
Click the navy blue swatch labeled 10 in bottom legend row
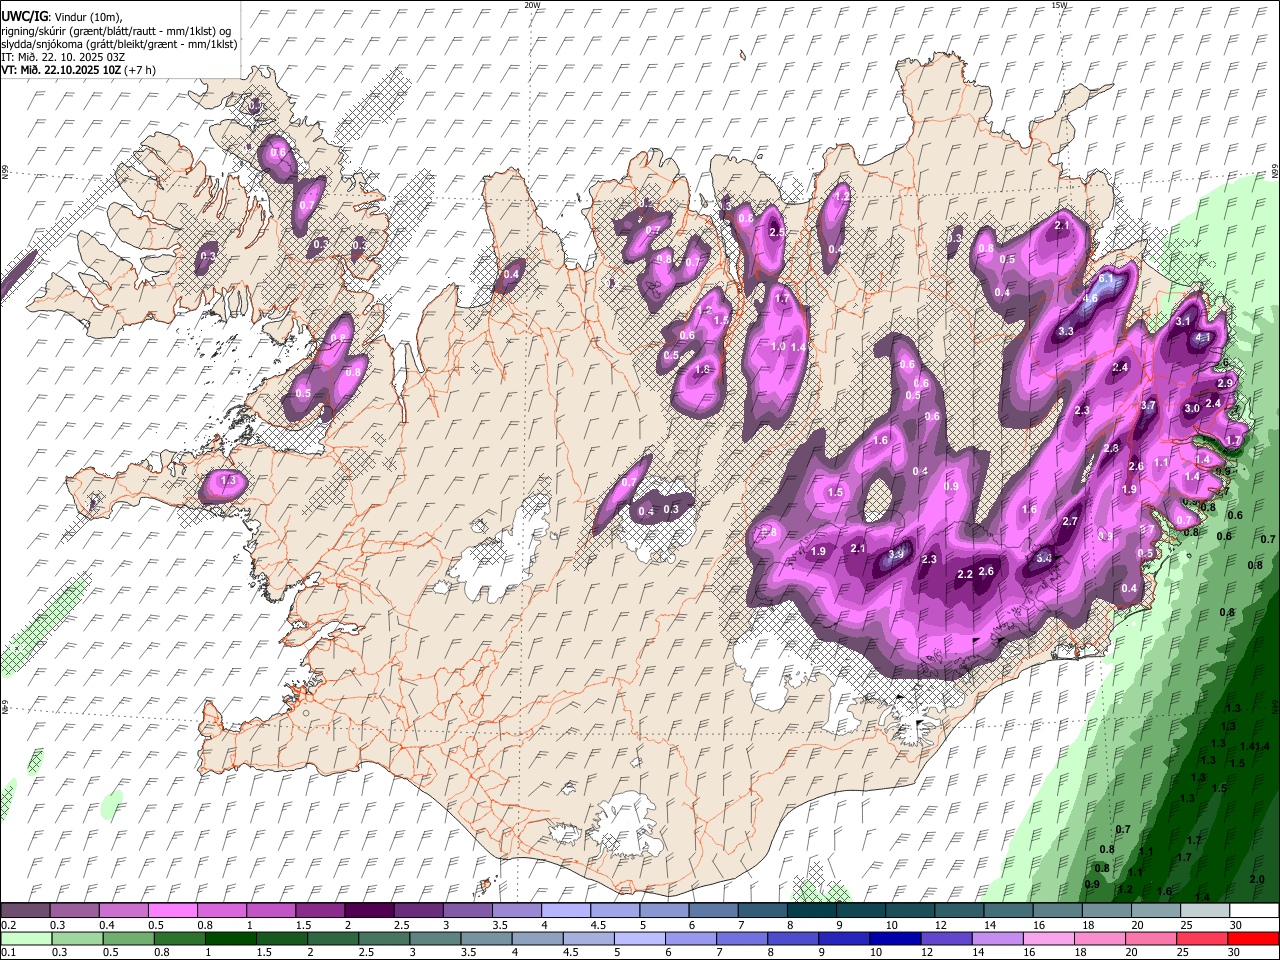[x=893, y=938]
